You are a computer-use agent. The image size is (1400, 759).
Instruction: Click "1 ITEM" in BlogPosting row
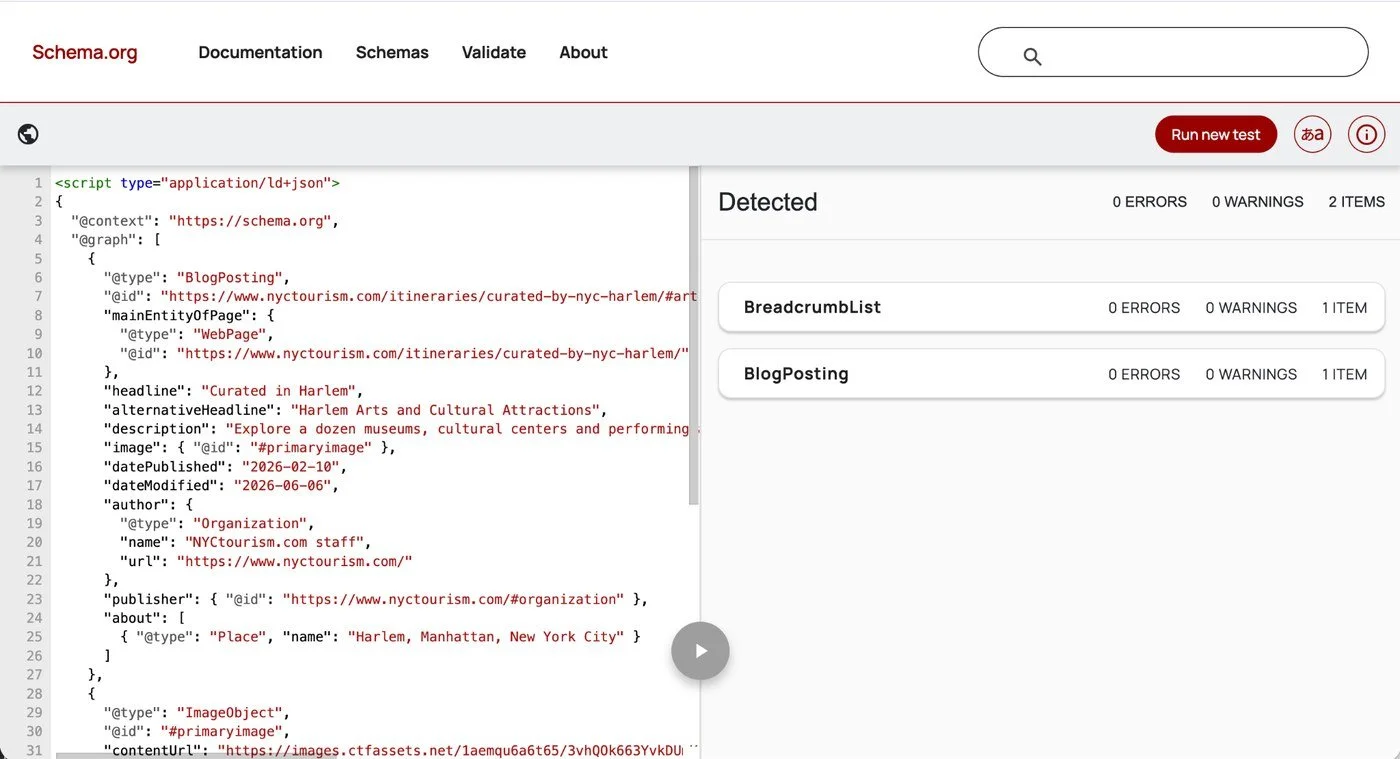(x=1345, y=374)
